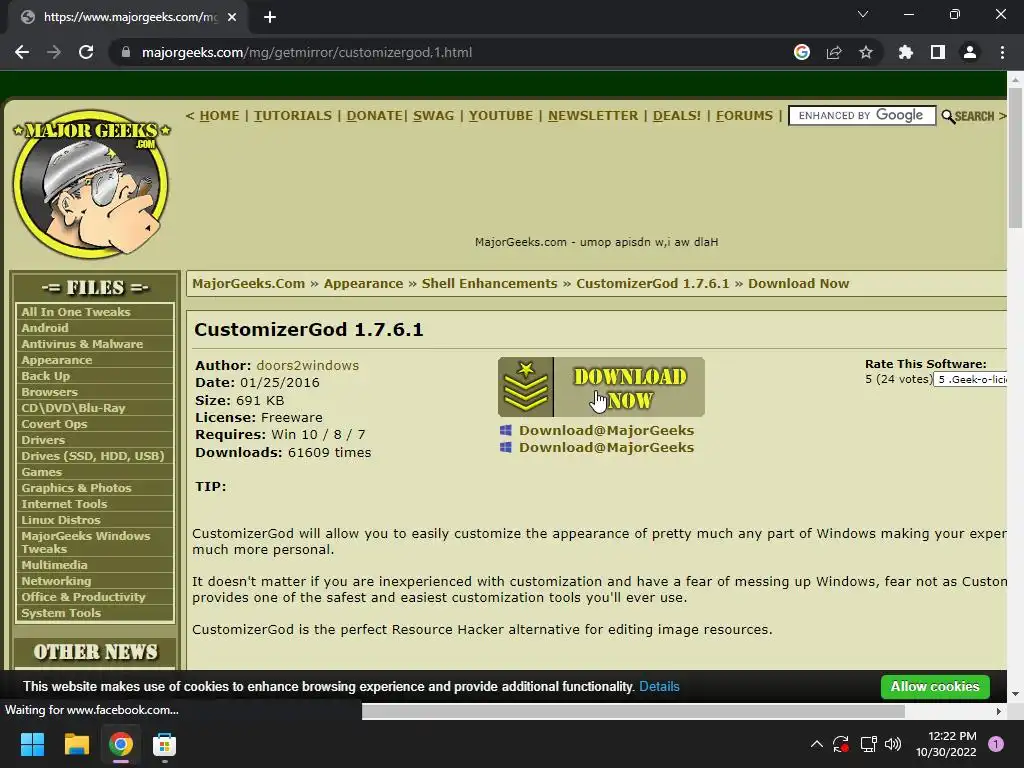Open rating dropdown showing 5 Geek-o-licious
Image resolution: width=1024 pixels, height=768 pixels.
970,379
